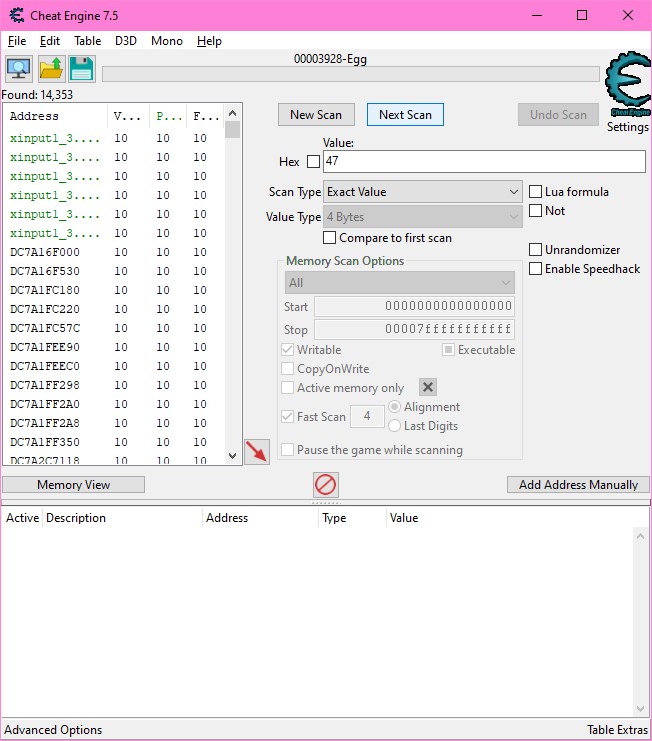
Task: Toggle the Fast Scan checkbox
Action: [287, 416]
